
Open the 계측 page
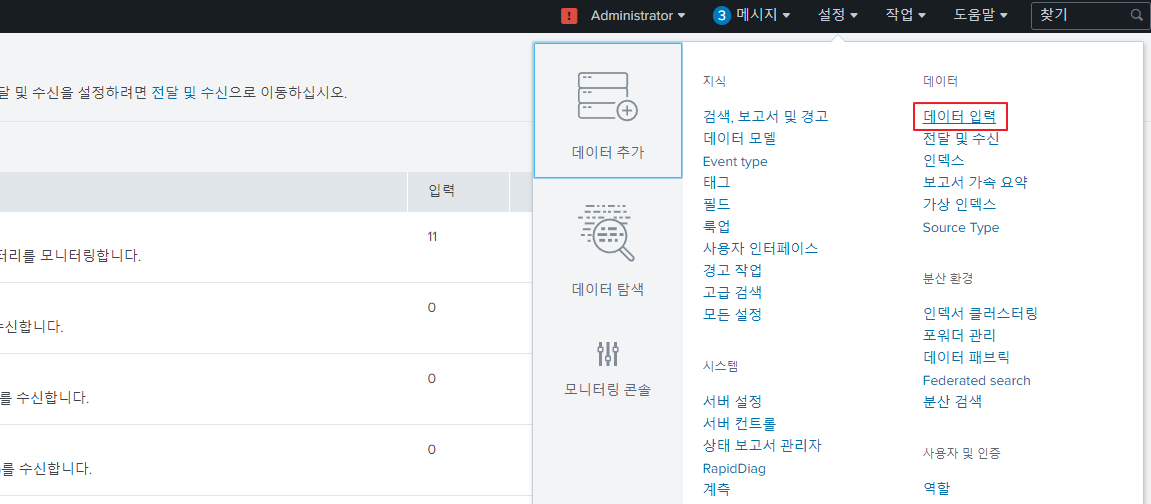click(x=716, y=489)
